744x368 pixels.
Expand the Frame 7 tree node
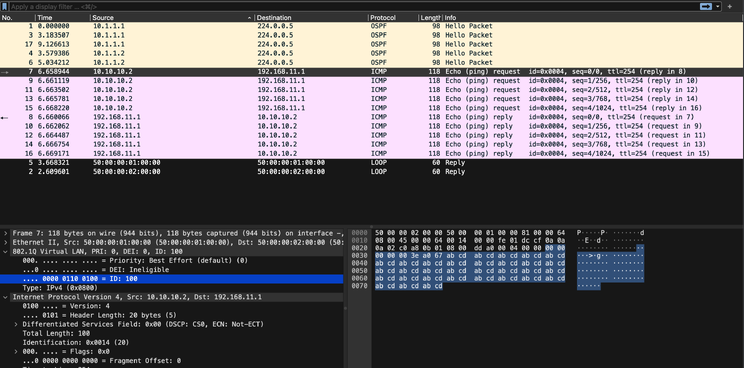(x=5, y=233)
